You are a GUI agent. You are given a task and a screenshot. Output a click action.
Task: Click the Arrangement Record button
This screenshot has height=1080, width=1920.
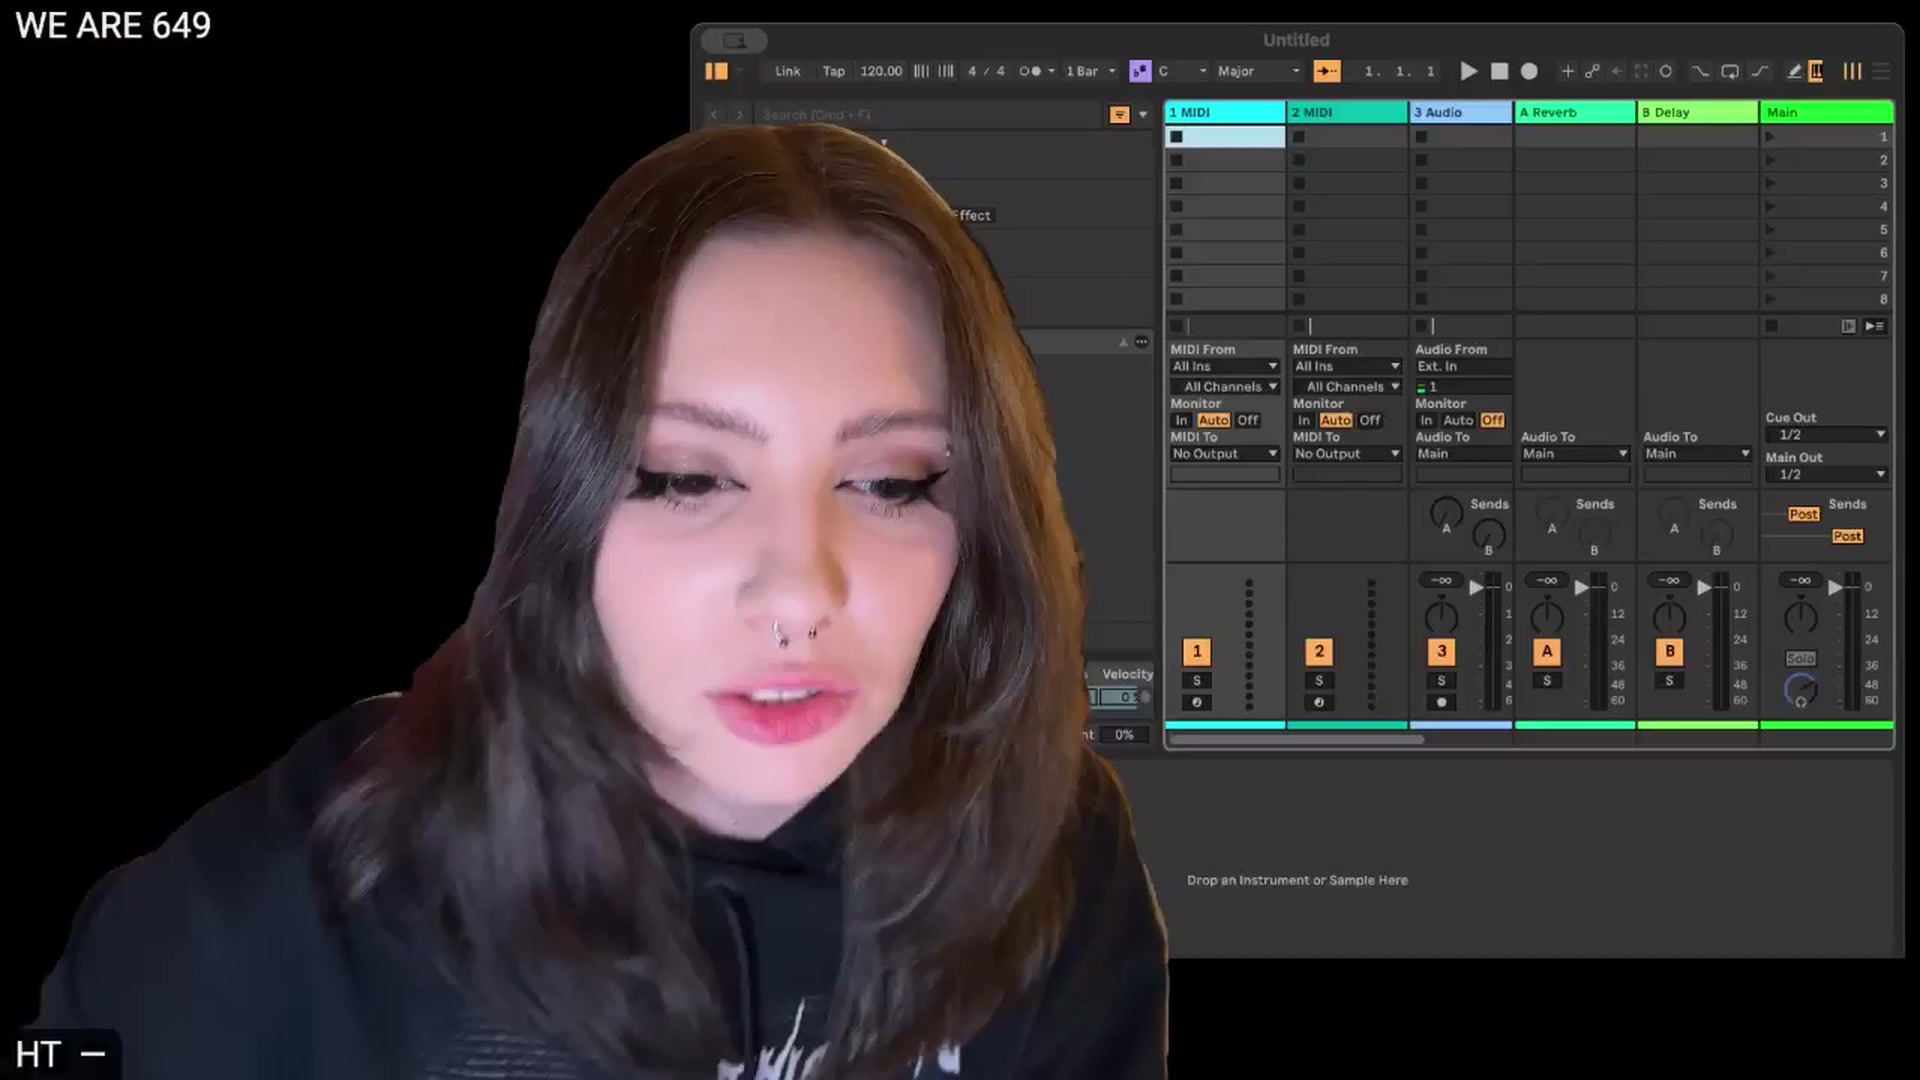(x=1529, y=71)
